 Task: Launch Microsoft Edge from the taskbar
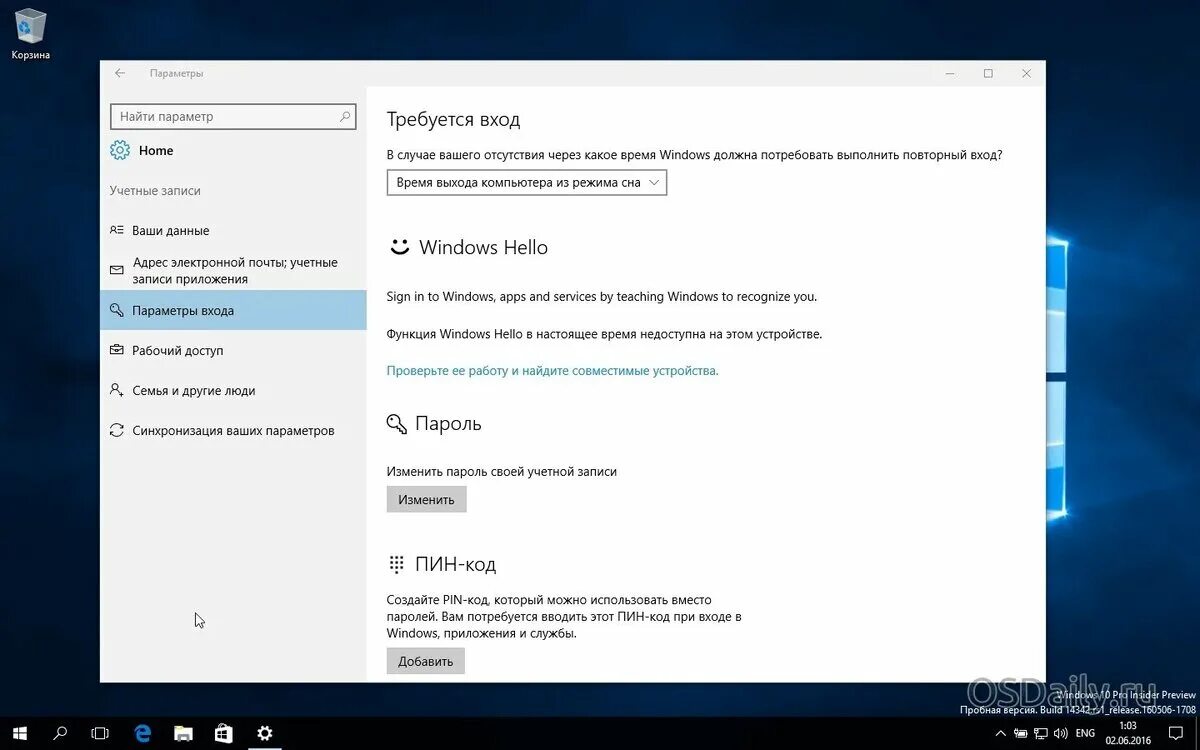142,733
